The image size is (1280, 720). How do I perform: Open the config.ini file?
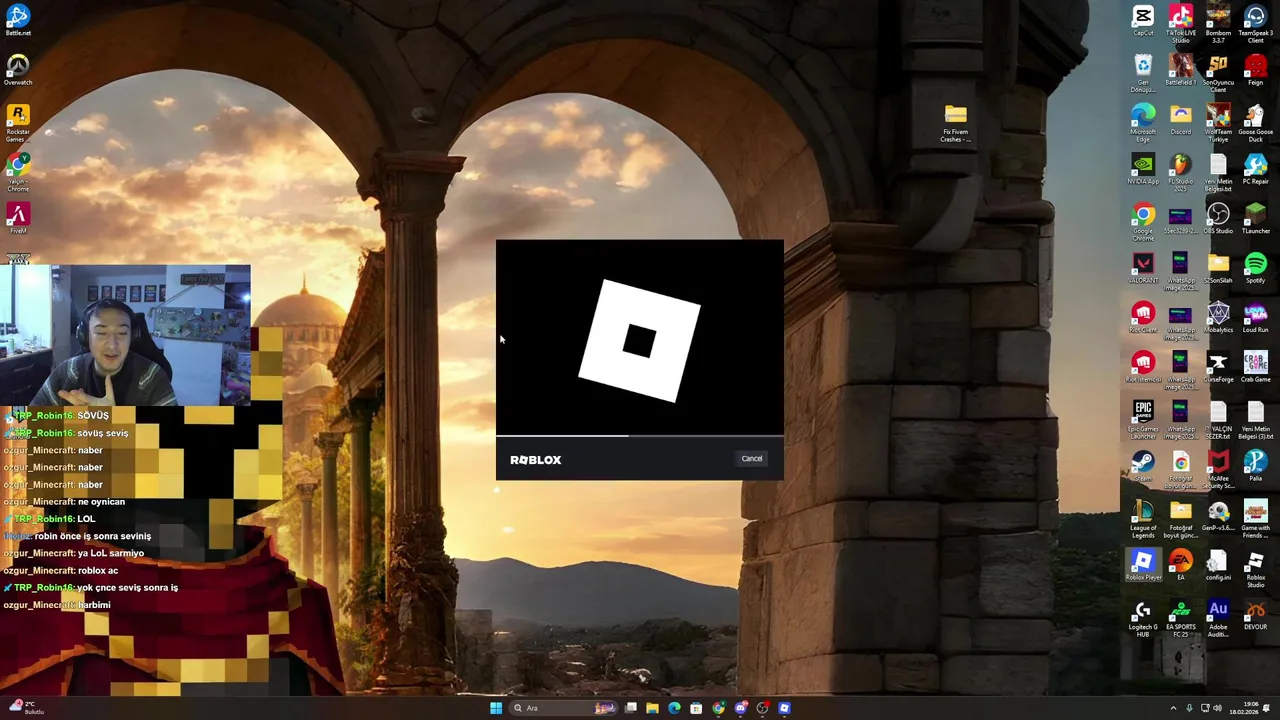pyautogui.click(x=1218, y=565)
